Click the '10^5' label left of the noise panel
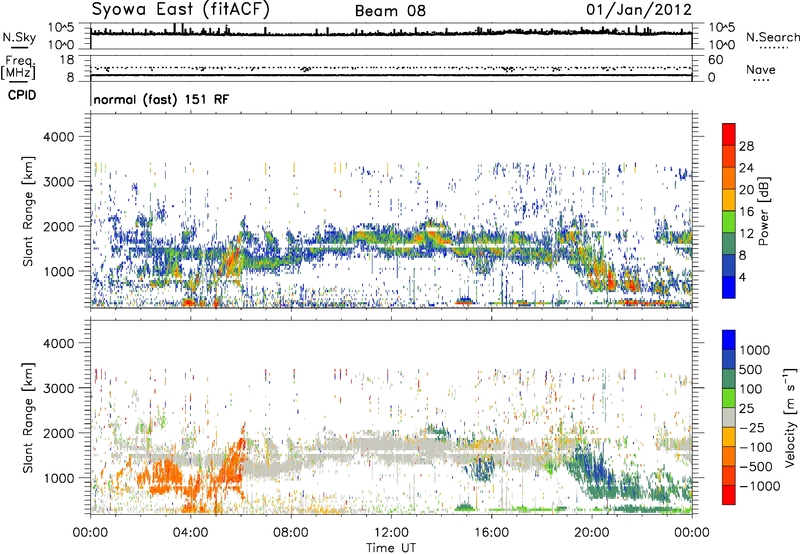This screenshot has height=554, width=800. [x=61, y=28]
